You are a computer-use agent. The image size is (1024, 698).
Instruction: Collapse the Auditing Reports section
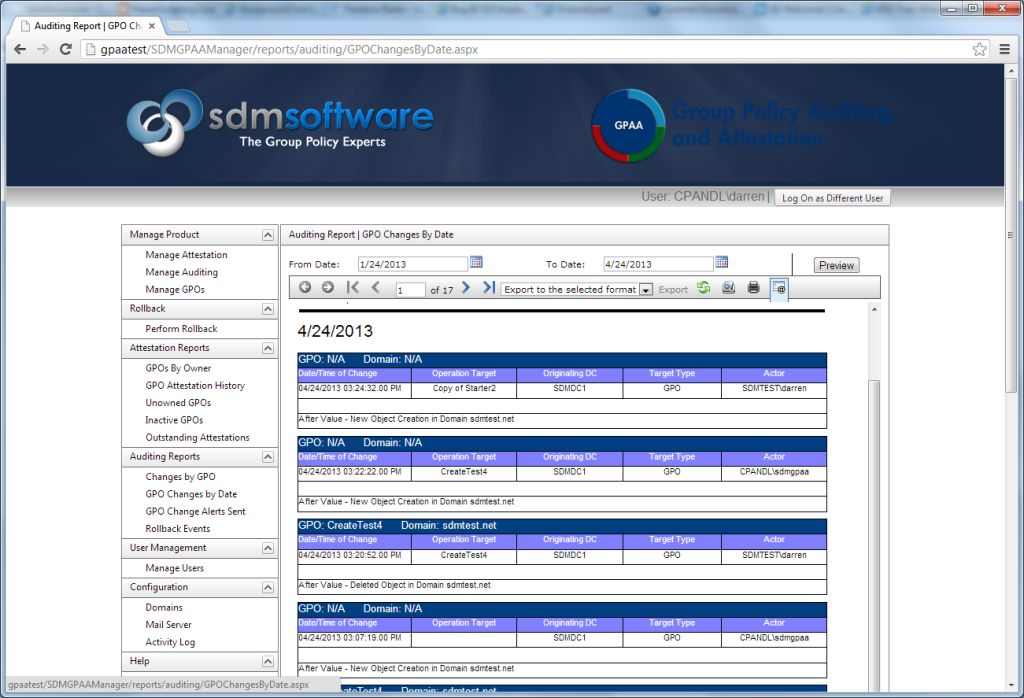point(266,457)
